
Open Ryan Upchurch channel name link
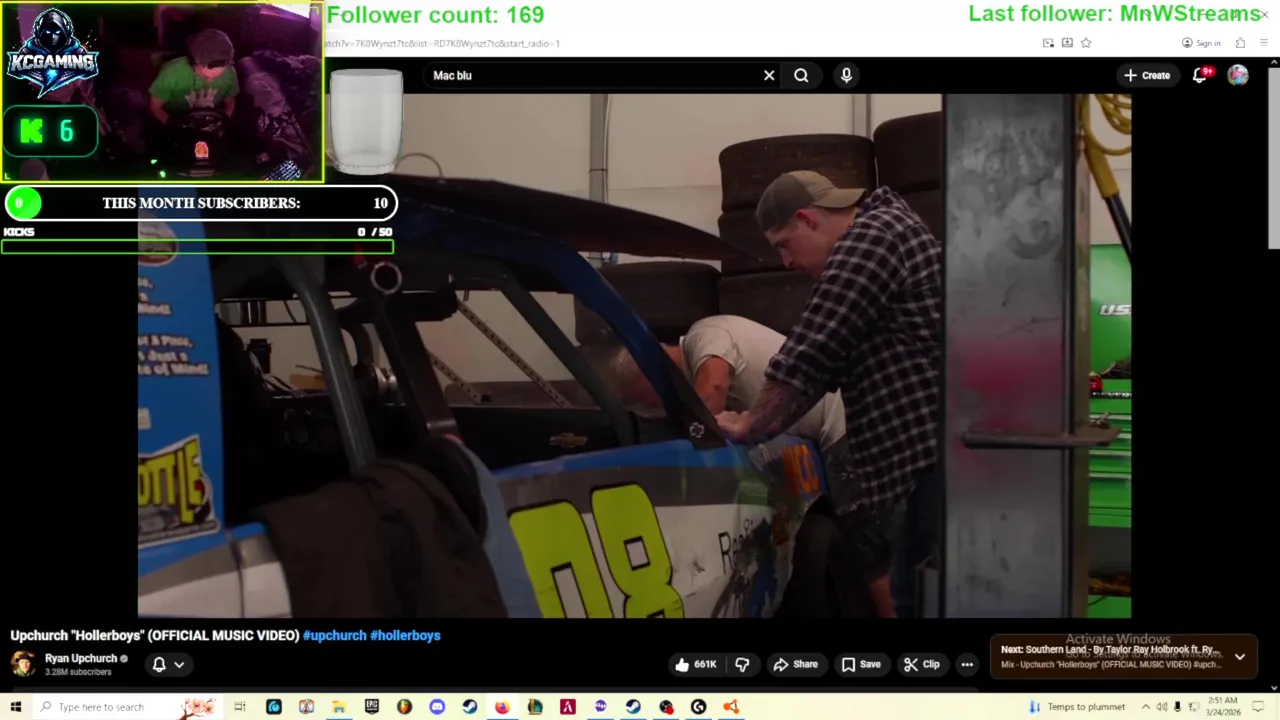tap(81, 658)
